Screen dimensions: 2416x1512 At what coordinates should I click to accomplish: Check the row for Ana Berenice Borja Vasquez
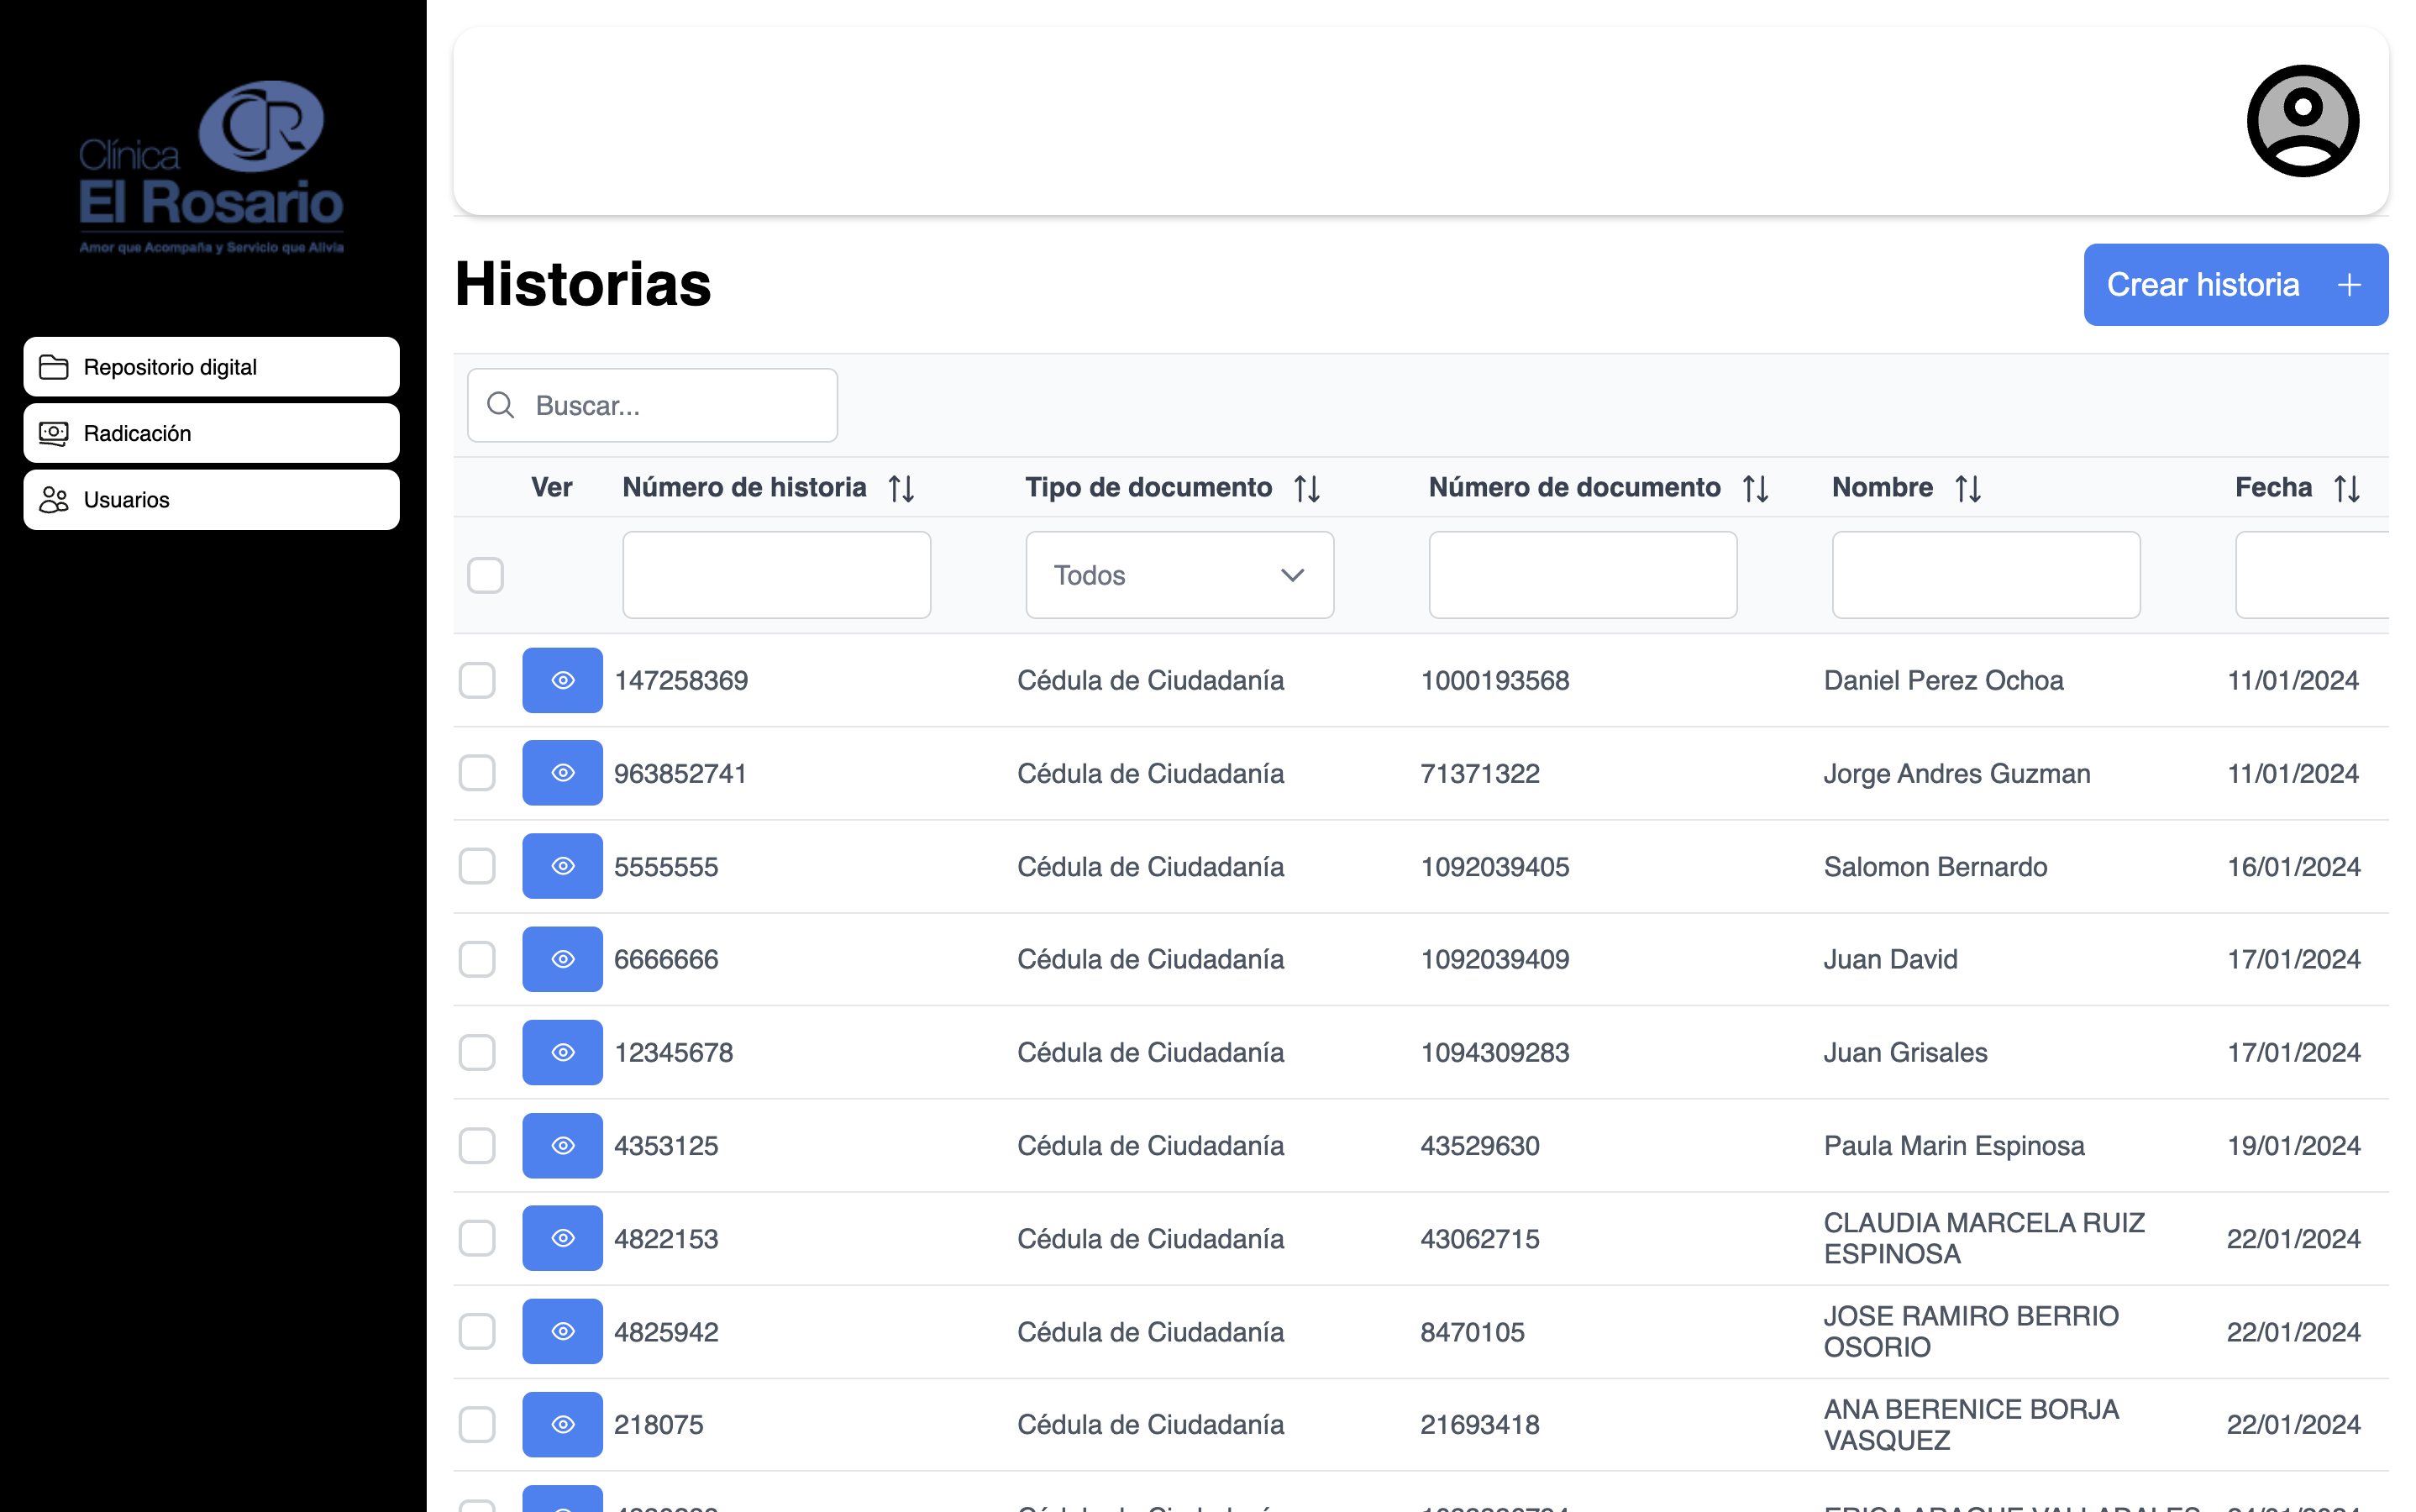(x=477, y=1424)
